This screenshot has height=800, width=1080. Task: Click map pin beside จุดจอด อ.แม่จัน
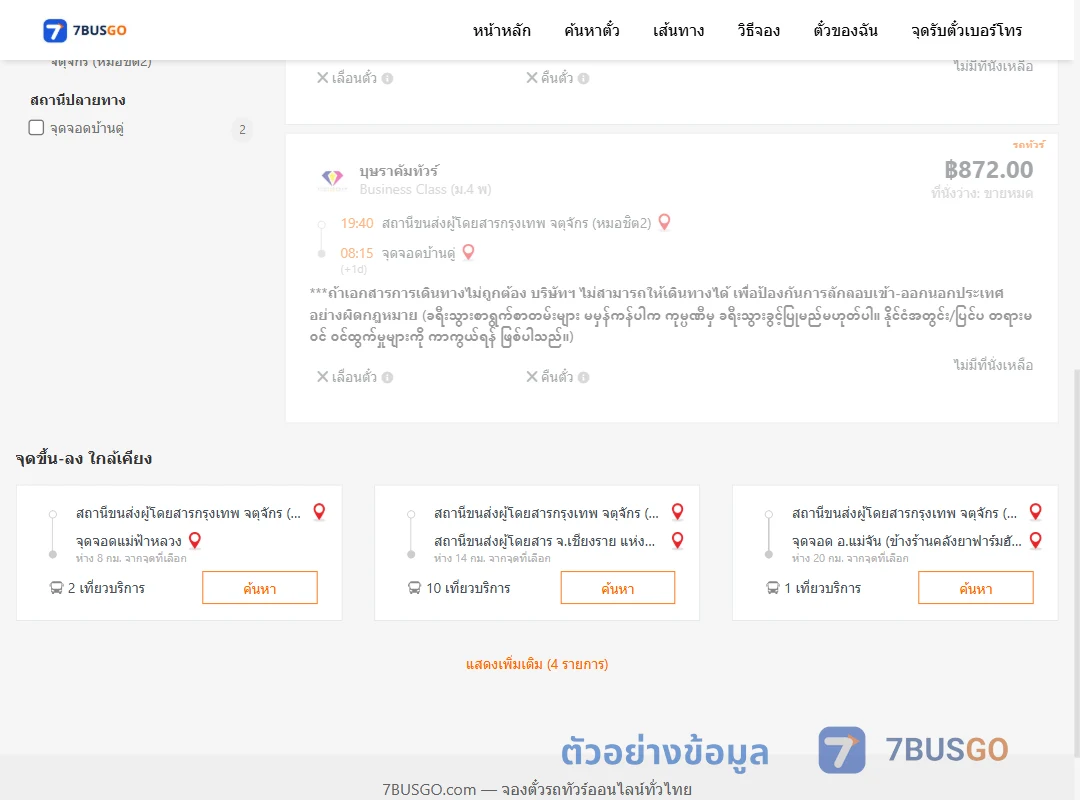pyautogui.click(x=1035, y=540)
